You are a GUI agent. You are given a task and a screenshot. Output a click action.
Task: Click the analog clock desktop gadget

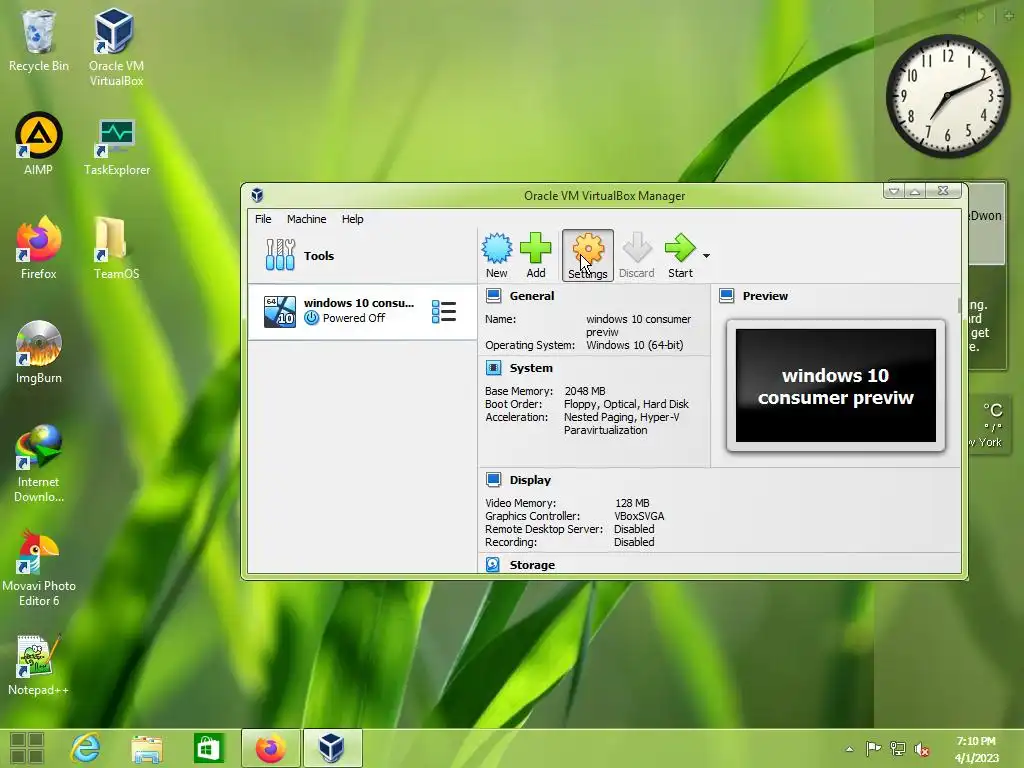(948, 96)
